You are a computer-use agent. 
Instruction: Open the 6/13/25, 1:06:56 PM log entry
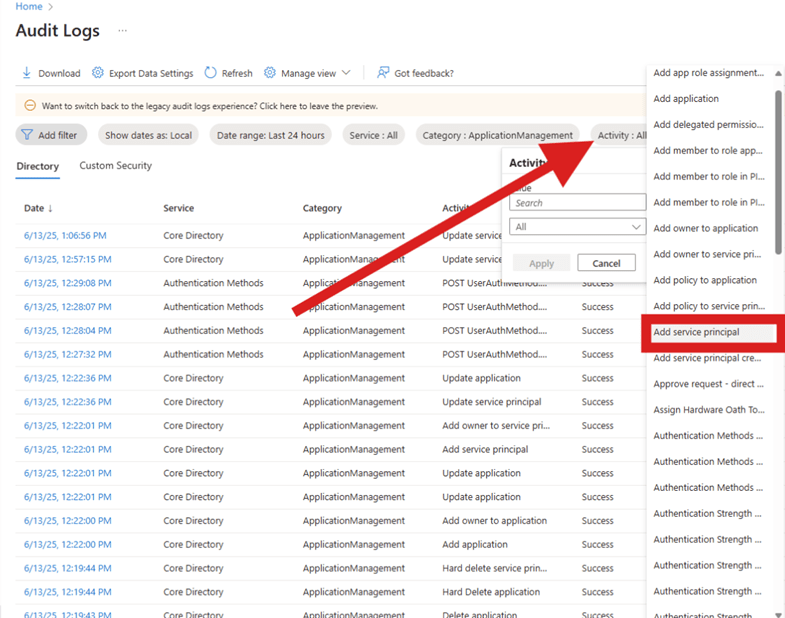pyautogui.click(x=65, y=236)
